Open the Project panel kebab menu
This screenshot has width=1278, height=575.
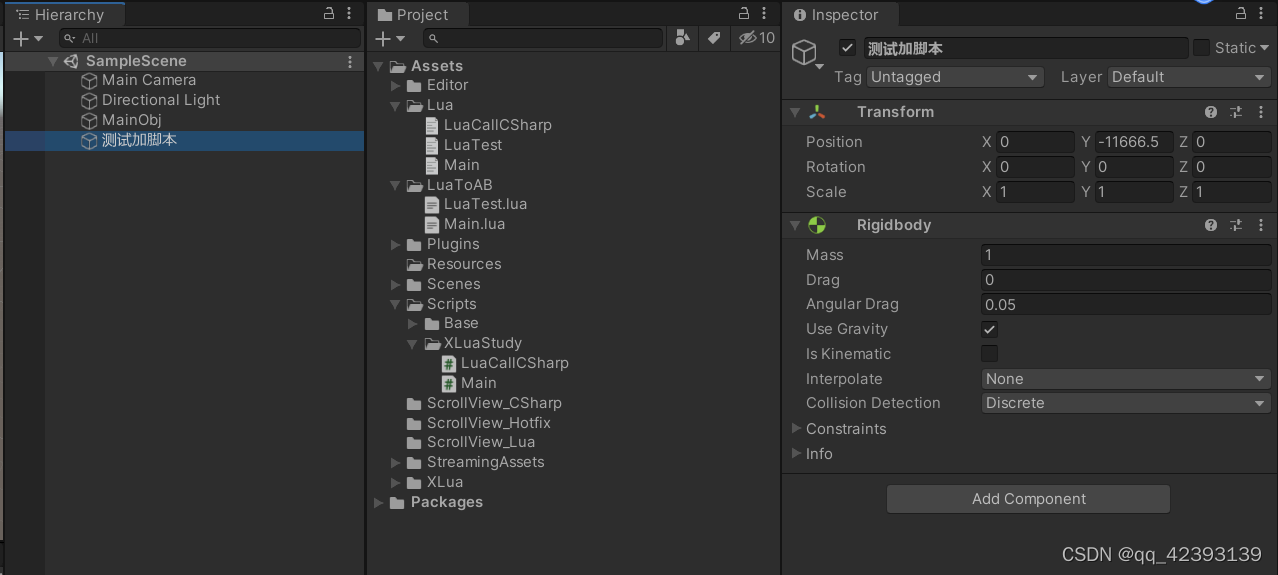point(762,14)
